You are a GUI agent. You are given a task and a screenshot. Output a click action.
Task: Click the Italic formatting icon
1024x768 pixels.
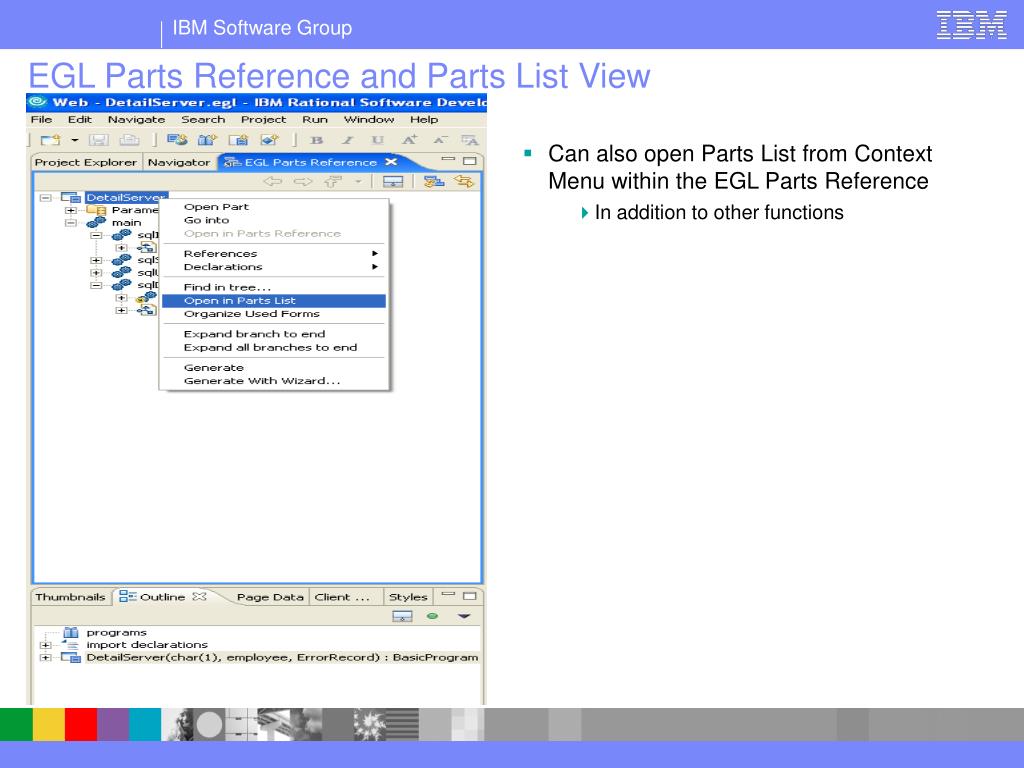pos(347,140)
